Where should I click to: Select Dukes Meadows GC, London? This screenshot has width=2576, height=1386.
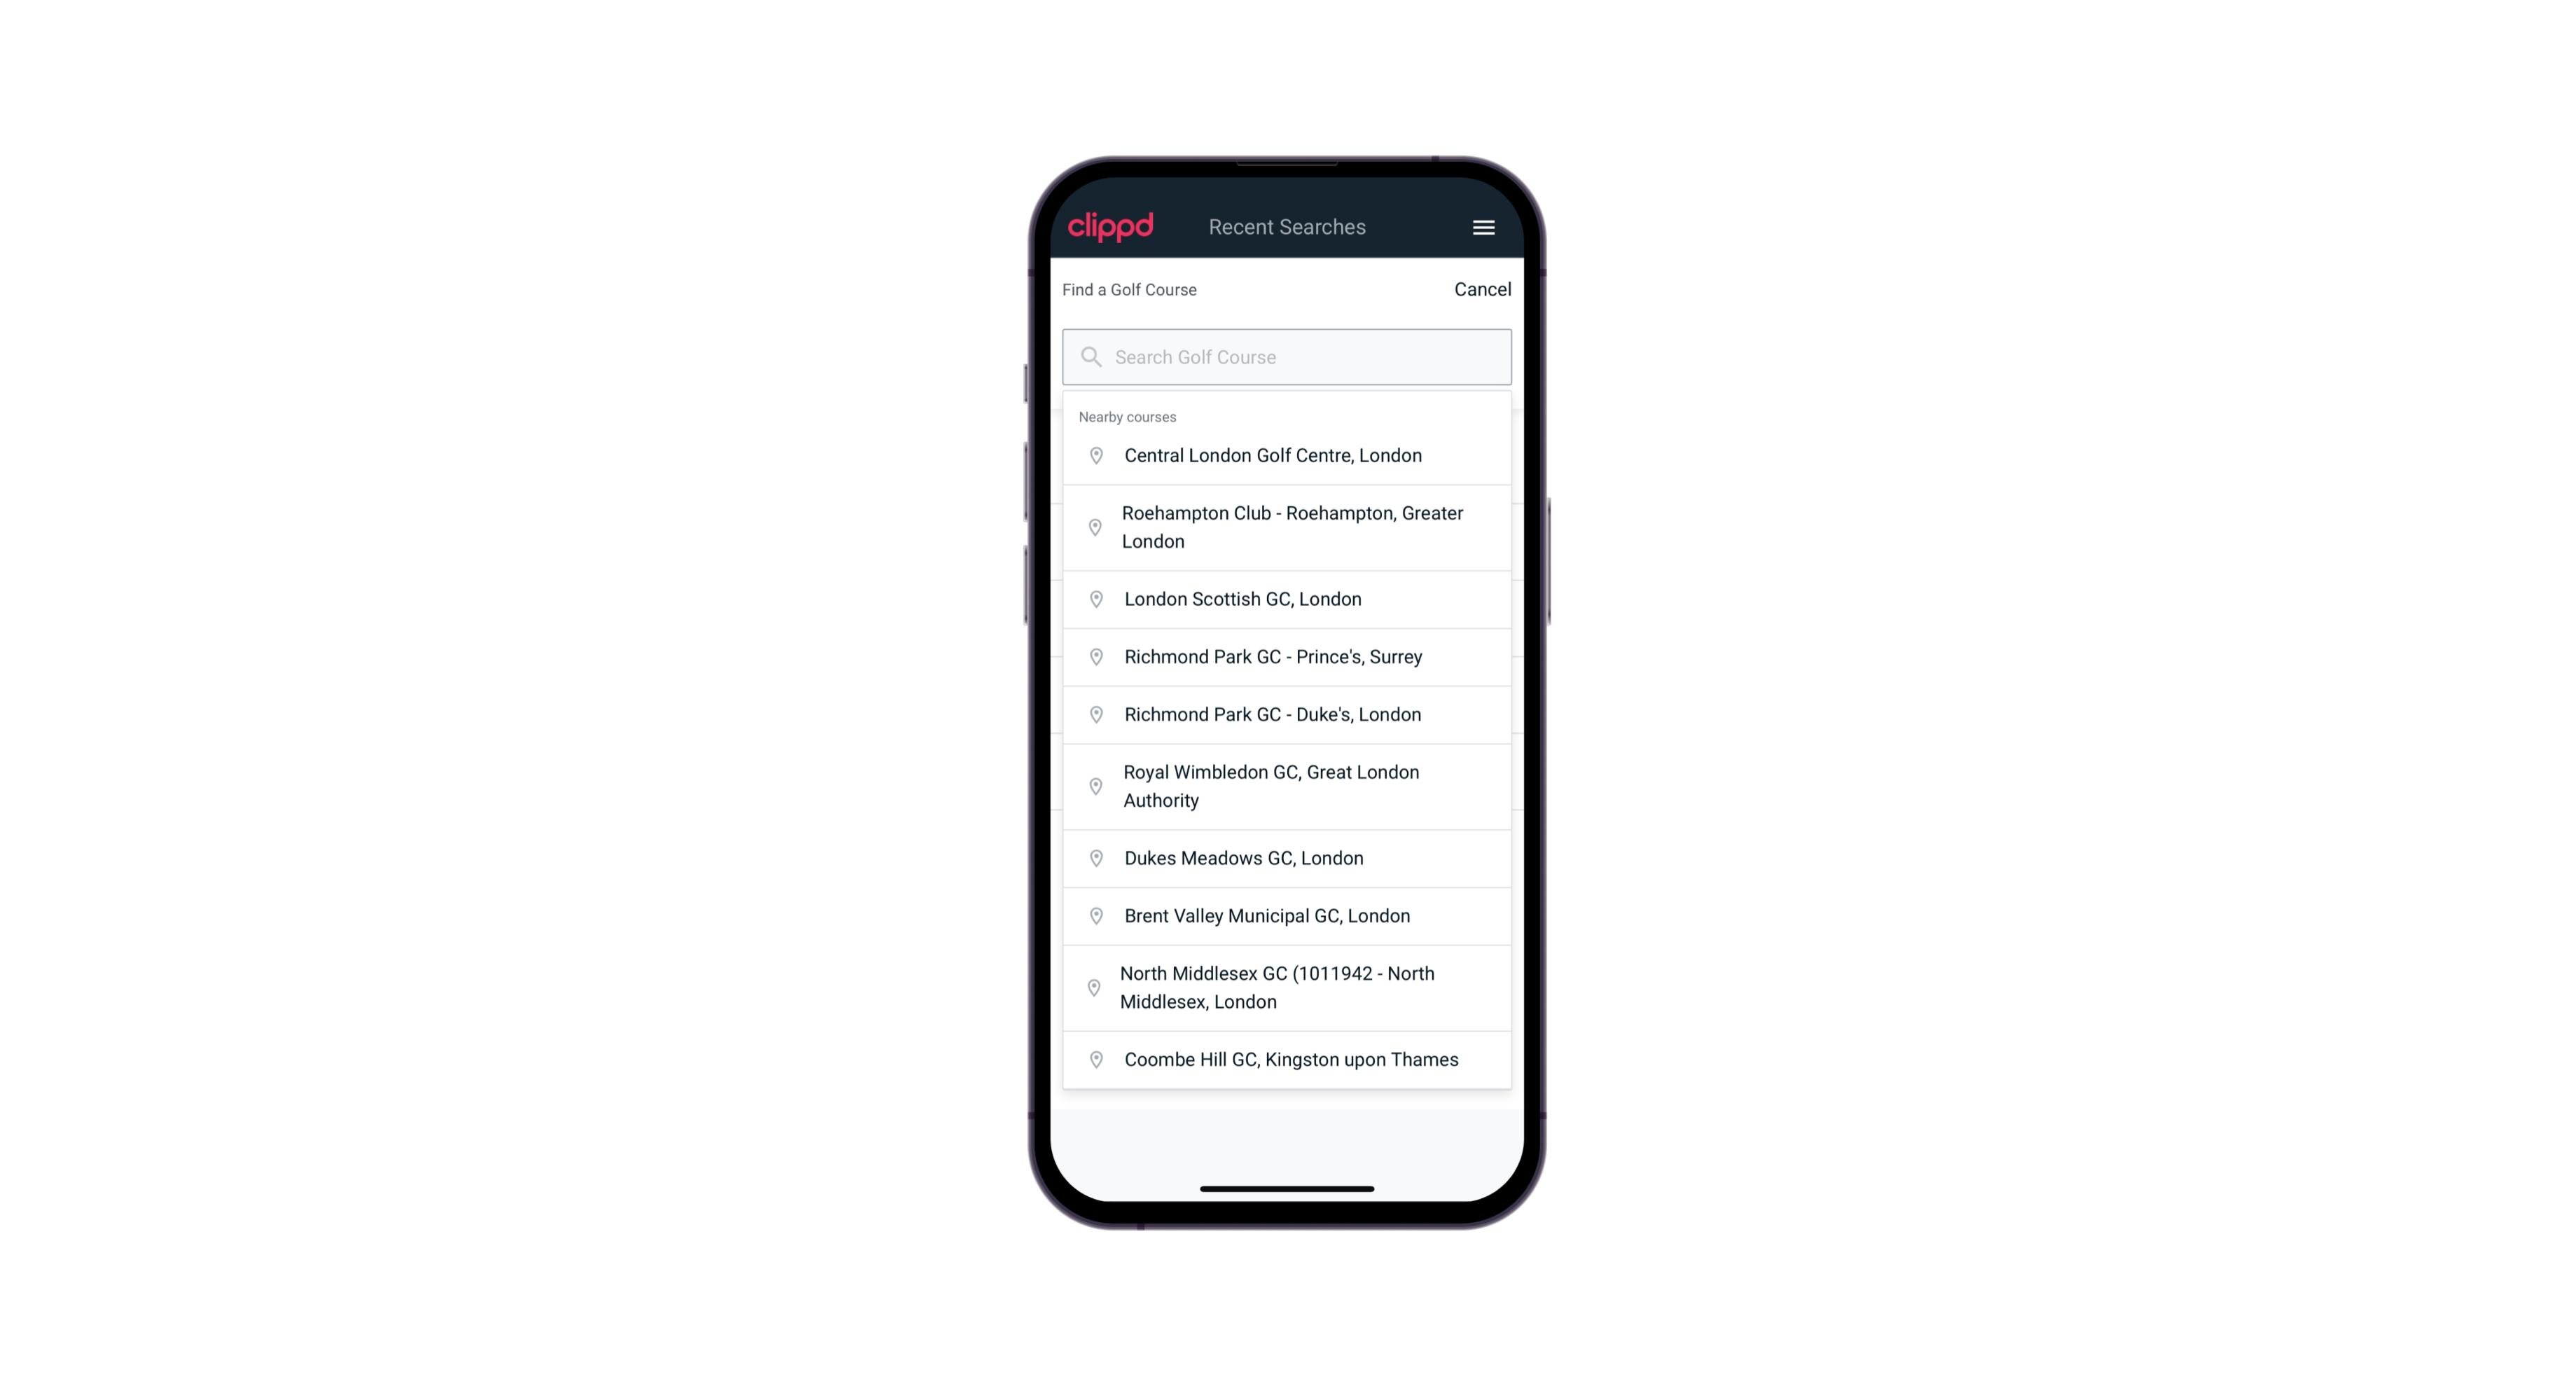coord(1287,857)
